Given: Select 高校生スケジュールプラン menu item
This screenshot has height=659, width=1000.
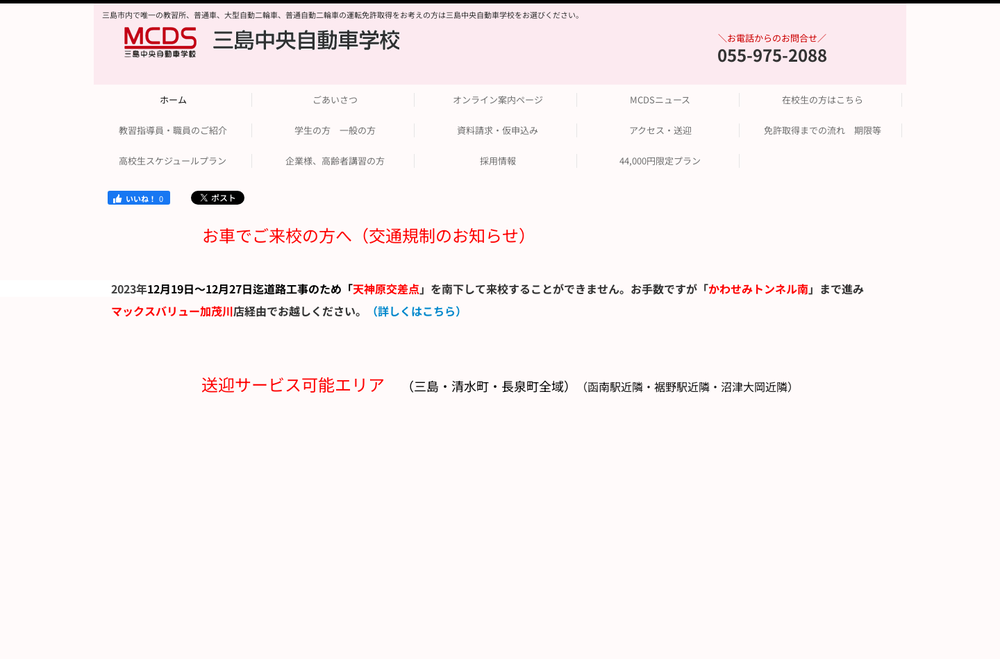Looking at the screenshot, I should (173, 161).
